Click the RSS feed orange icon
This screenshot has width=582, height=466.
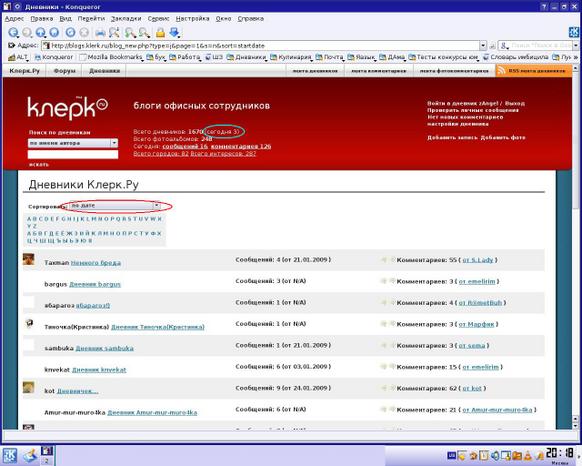(x=501, y=71)
